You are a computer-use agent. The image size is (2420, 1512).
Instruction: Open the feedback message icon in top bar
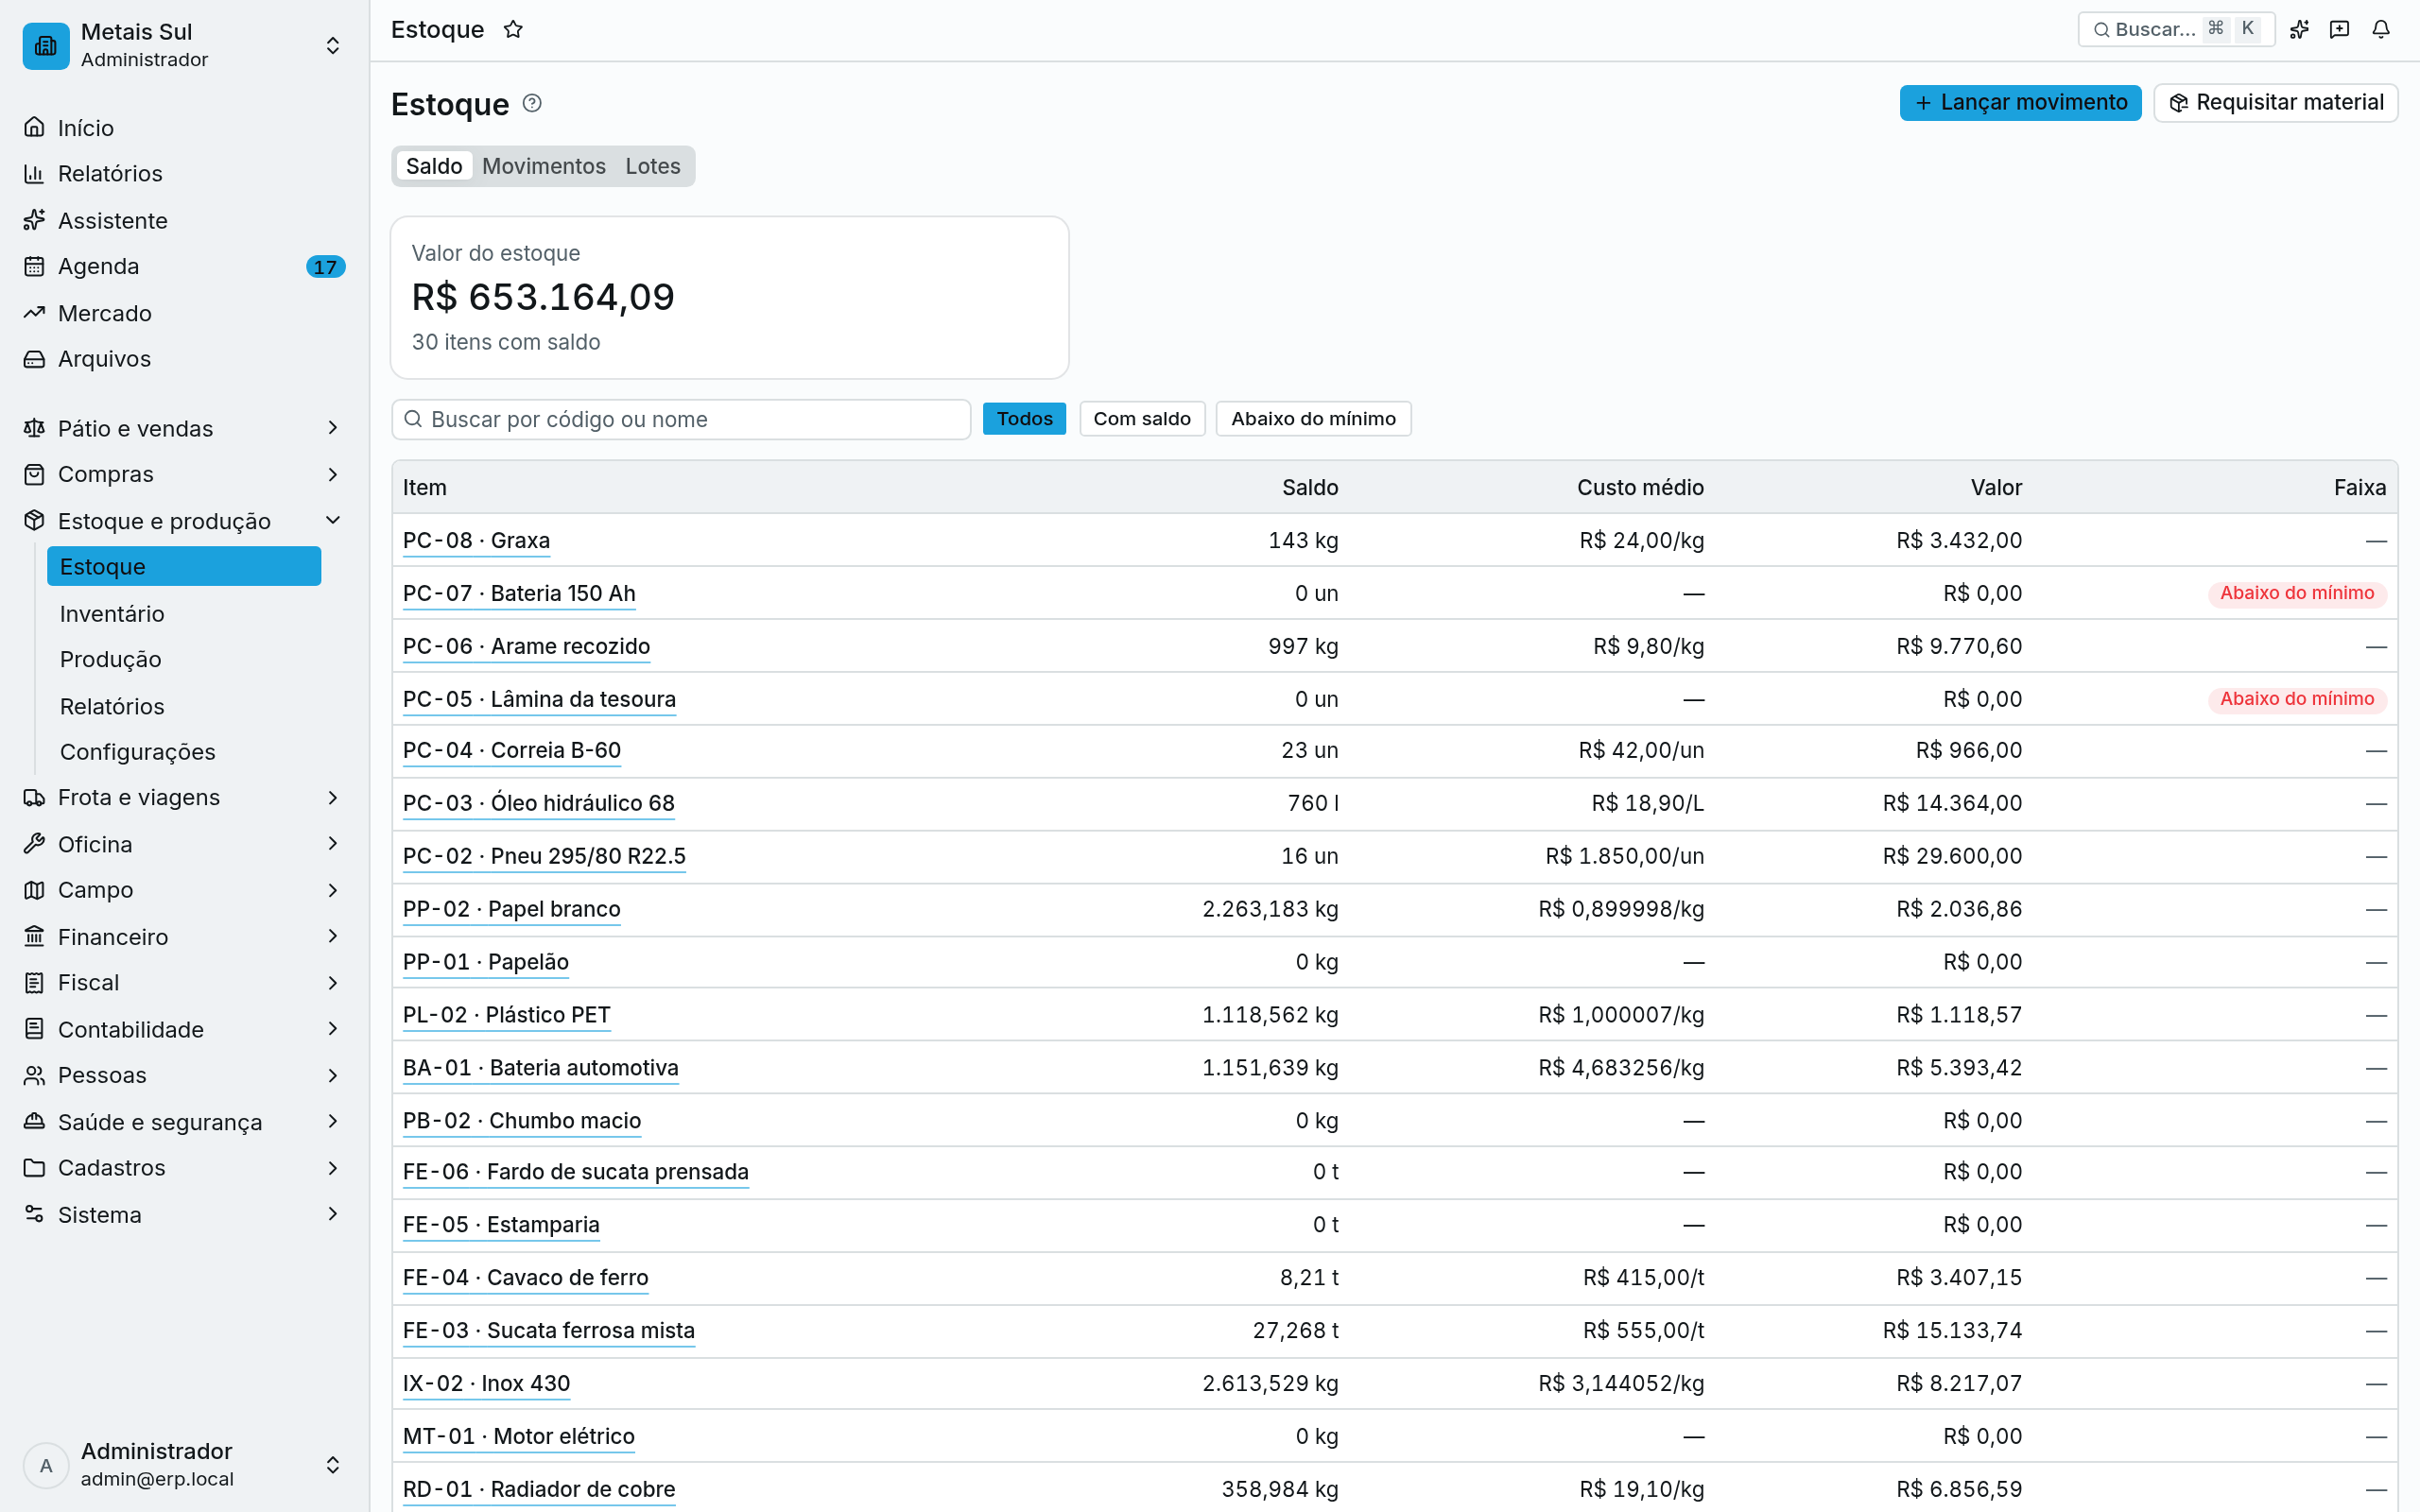tap(2339, 30)
